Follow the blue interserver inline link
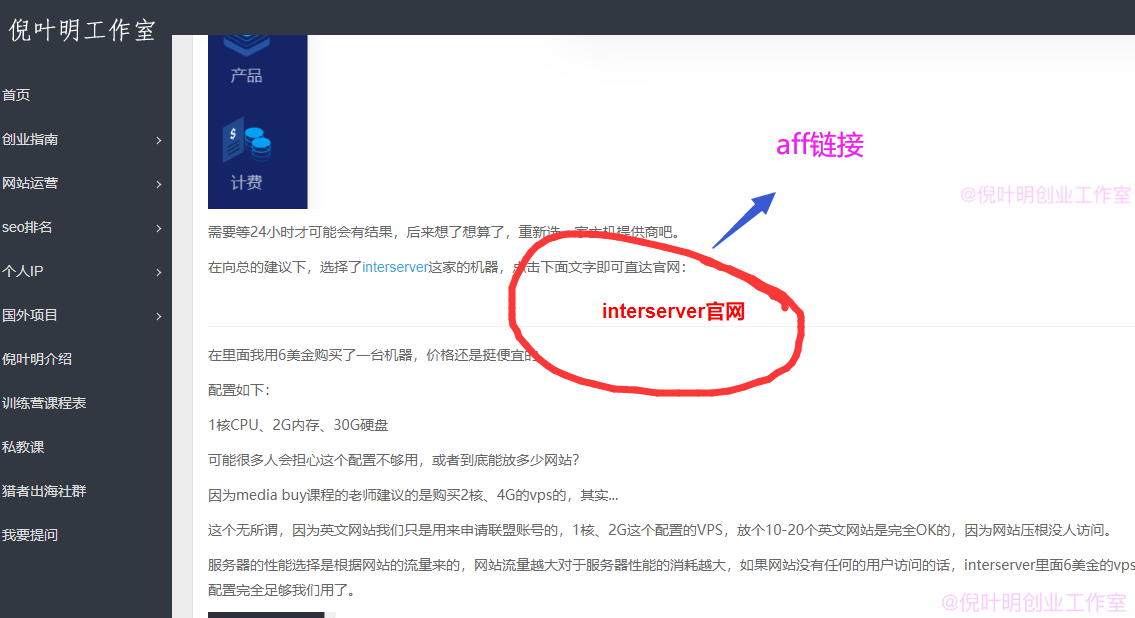1135x618 pixels. (x=395, y=267)
